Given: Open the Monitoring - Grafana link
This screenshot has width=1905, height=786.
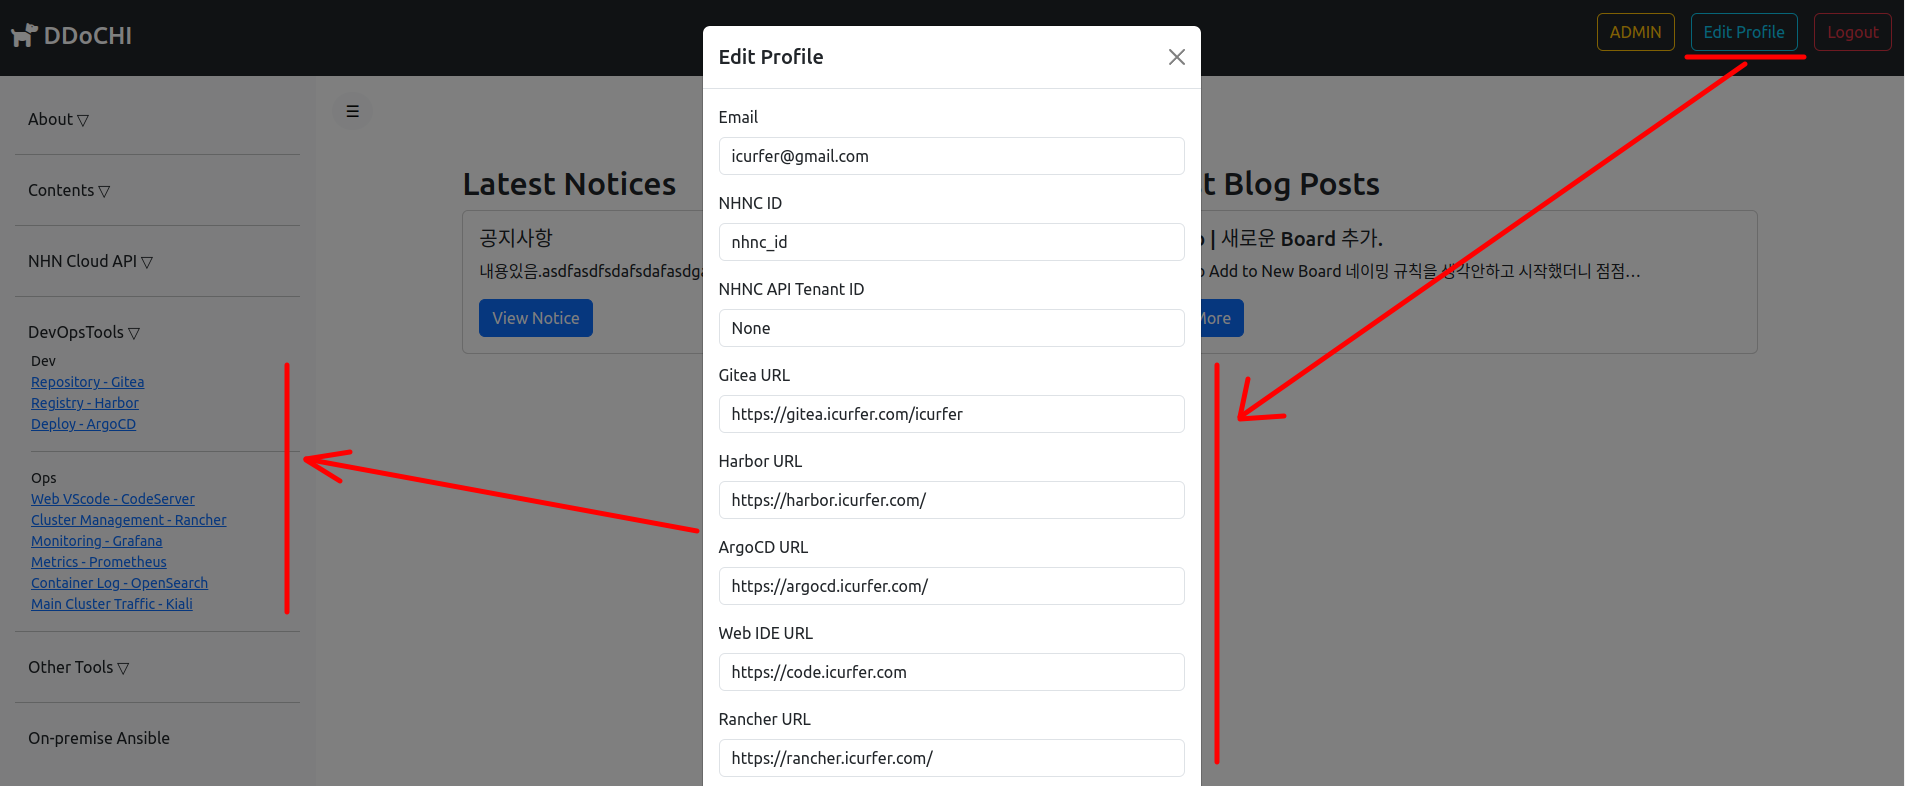Looking at the screenshot, I should coord(96,541).
